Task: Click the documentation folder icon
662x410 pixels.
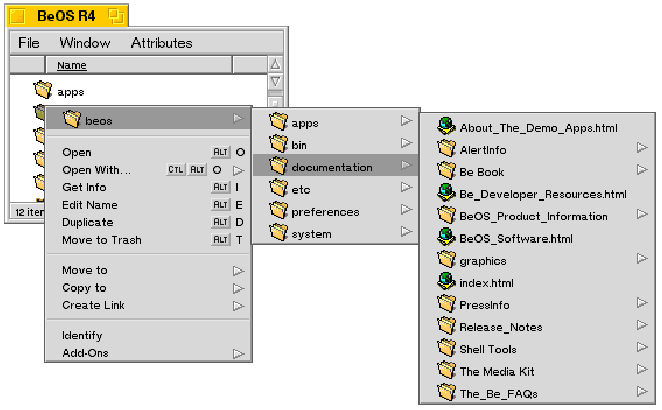Action: (278, 166)
